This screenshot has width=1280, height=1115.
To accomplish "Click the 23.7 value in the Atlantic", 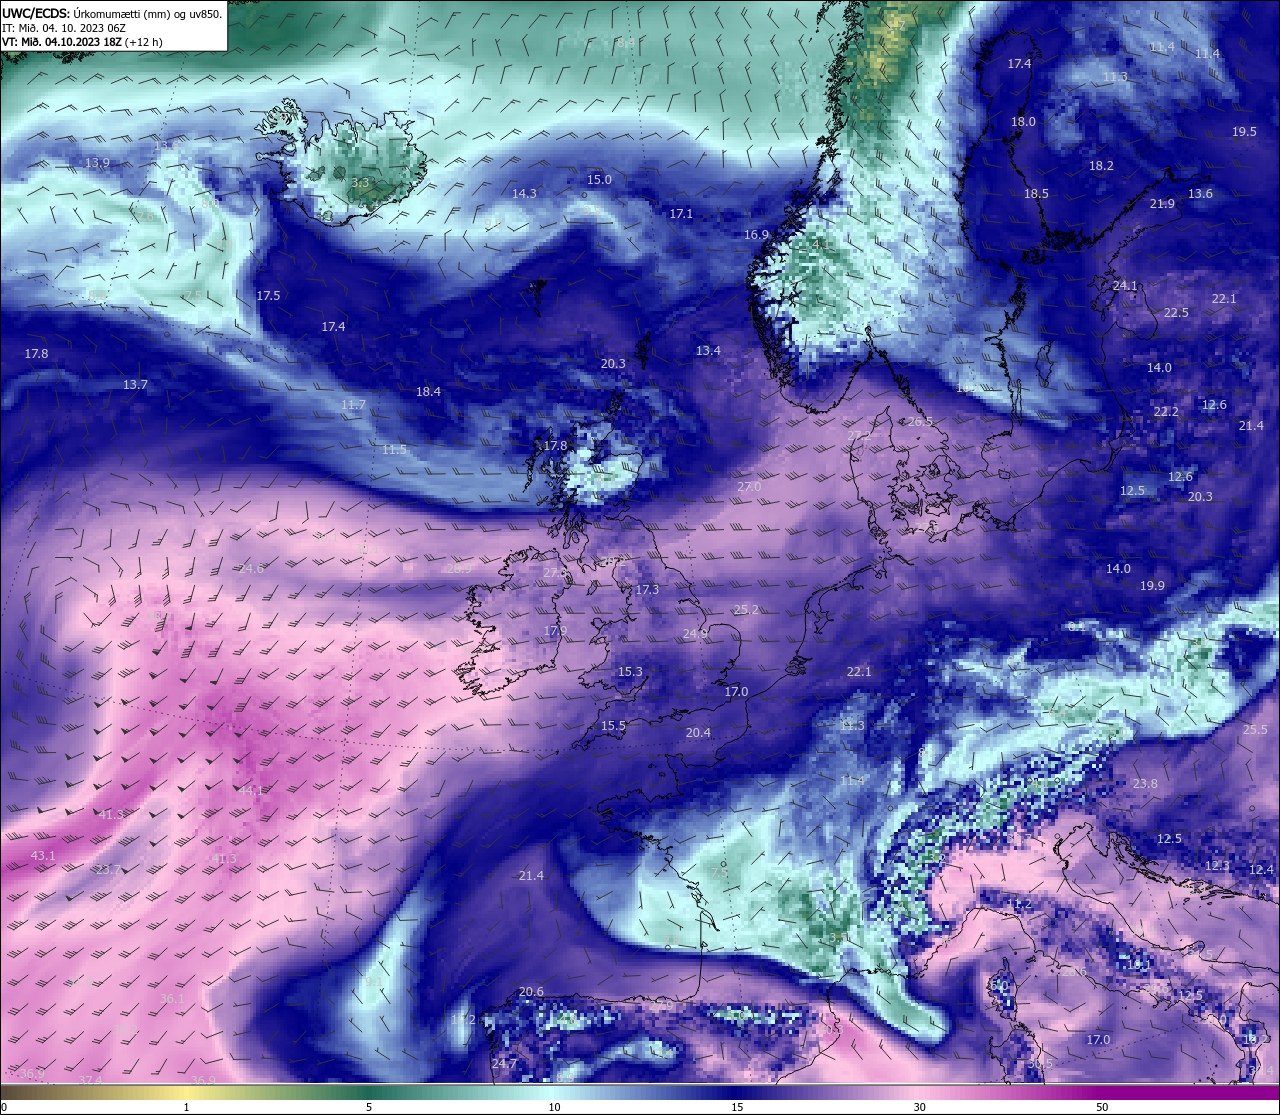I will (107, 870).
